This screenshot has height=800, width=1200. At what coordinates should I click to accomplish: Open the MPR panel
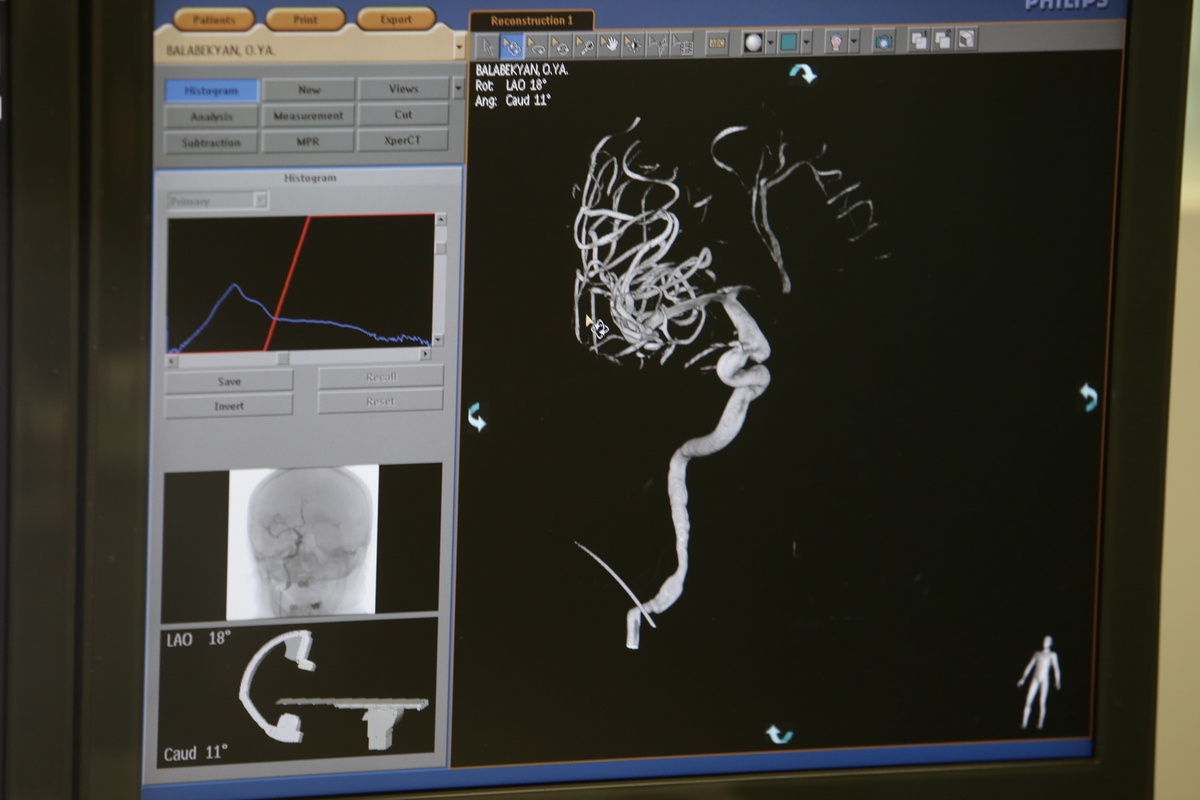click(x=308, y=142)
